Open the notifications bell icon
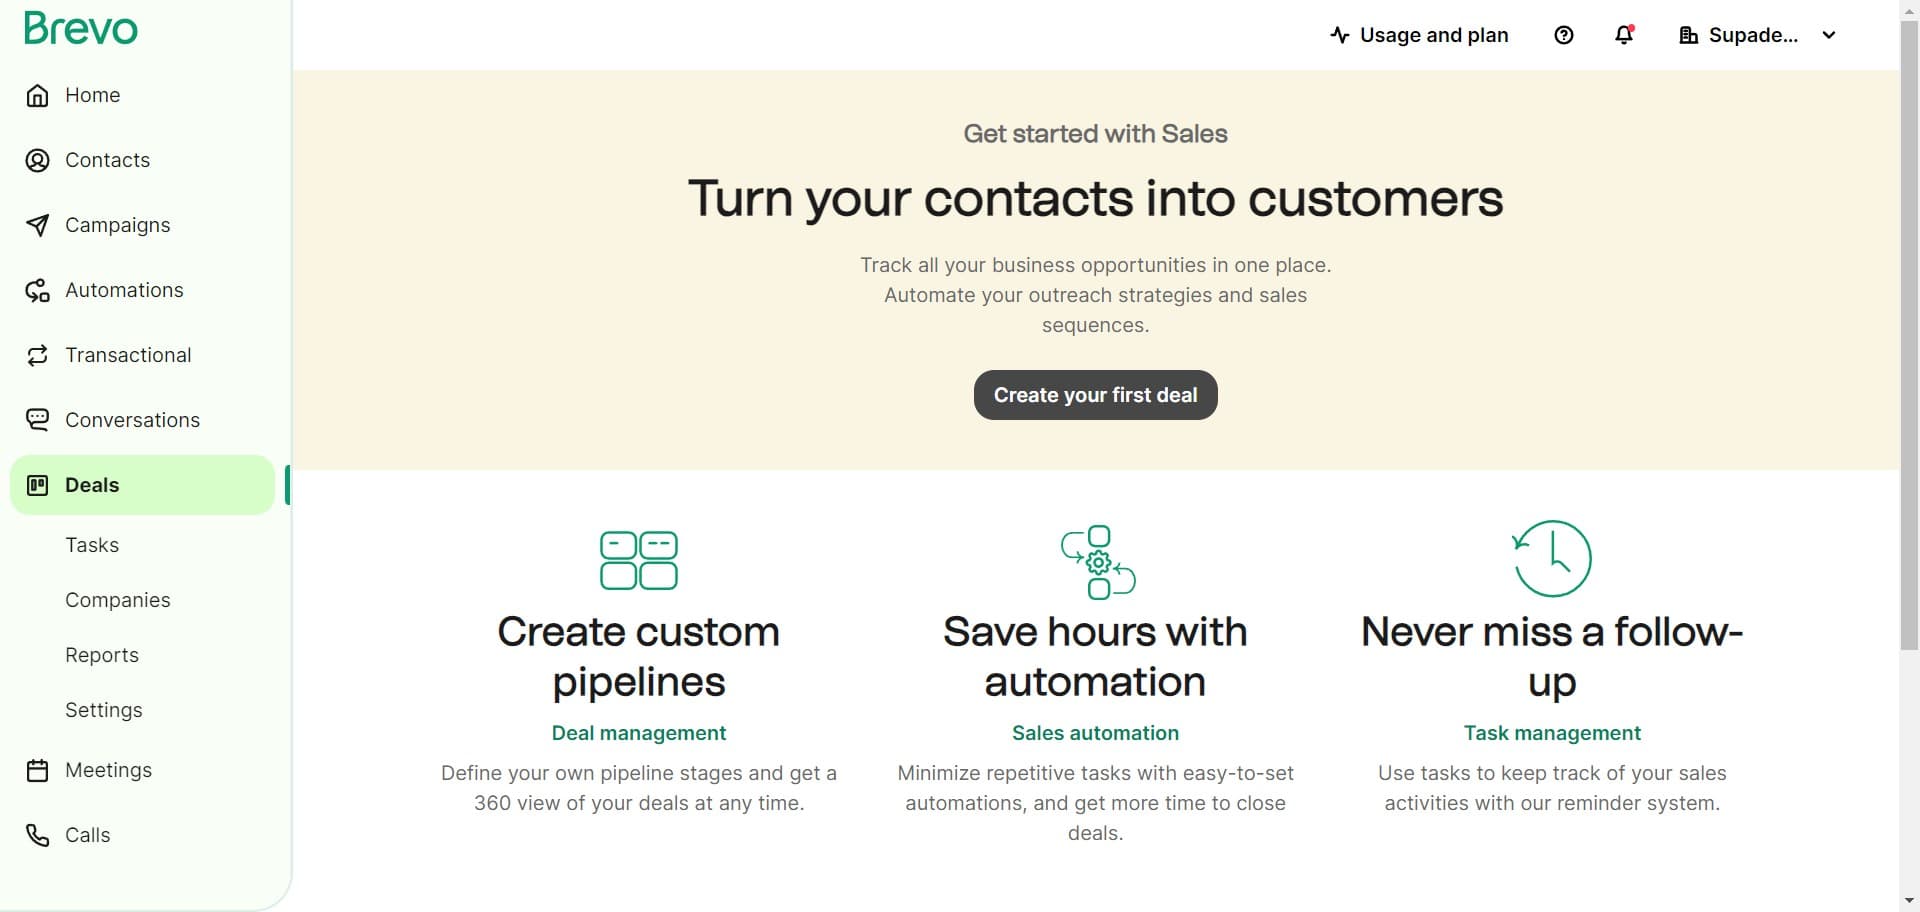Image resolution: width=1920 pixels, height=912 pixels. pos(1622,35)
